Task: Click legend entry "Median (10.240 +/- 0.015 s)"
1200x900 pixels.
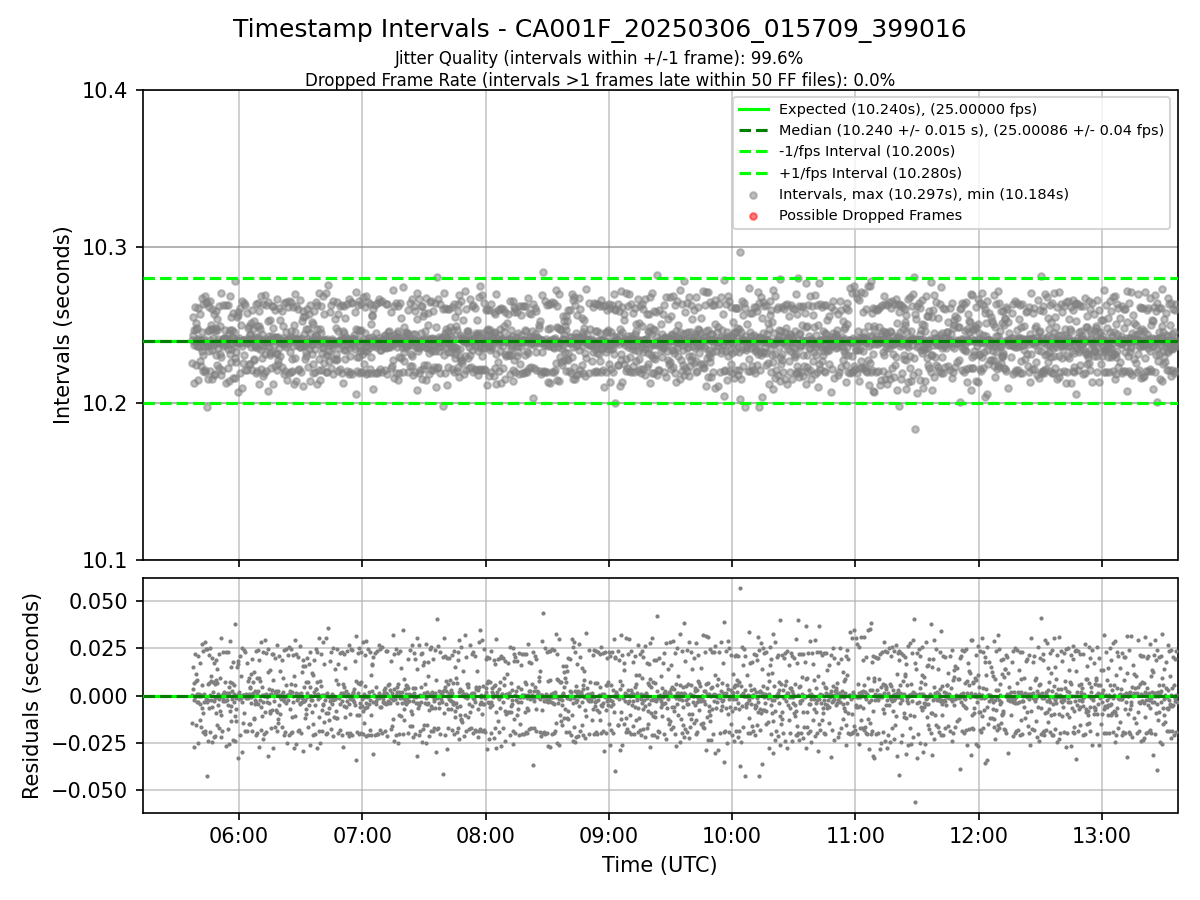Action: [x=971, y=130]
